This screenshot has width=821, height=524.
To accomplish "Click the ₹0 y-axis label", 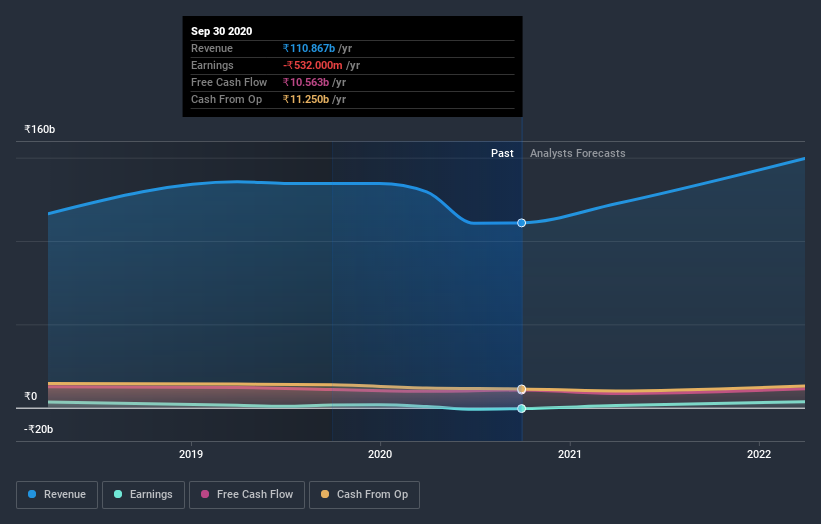I will coord(30,396).
